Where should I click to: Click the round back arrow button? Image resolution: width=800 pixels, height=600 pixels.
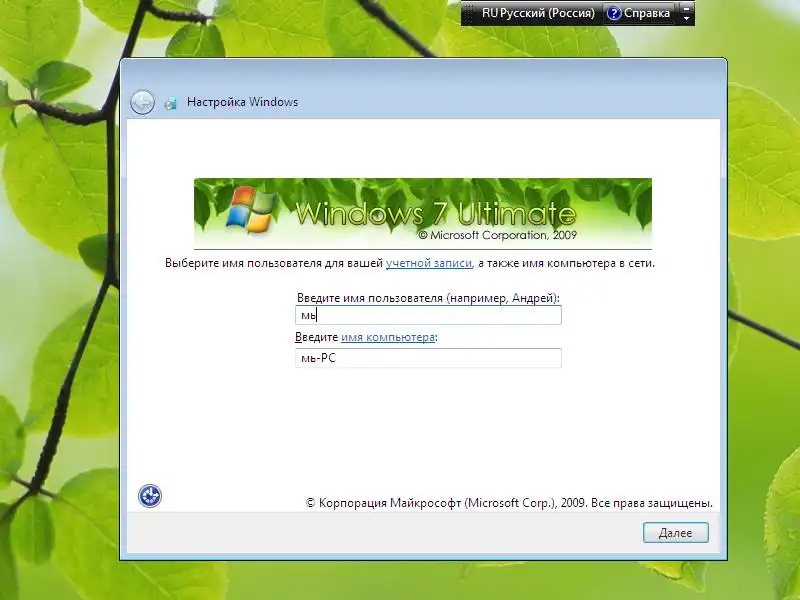pos(142,102)
